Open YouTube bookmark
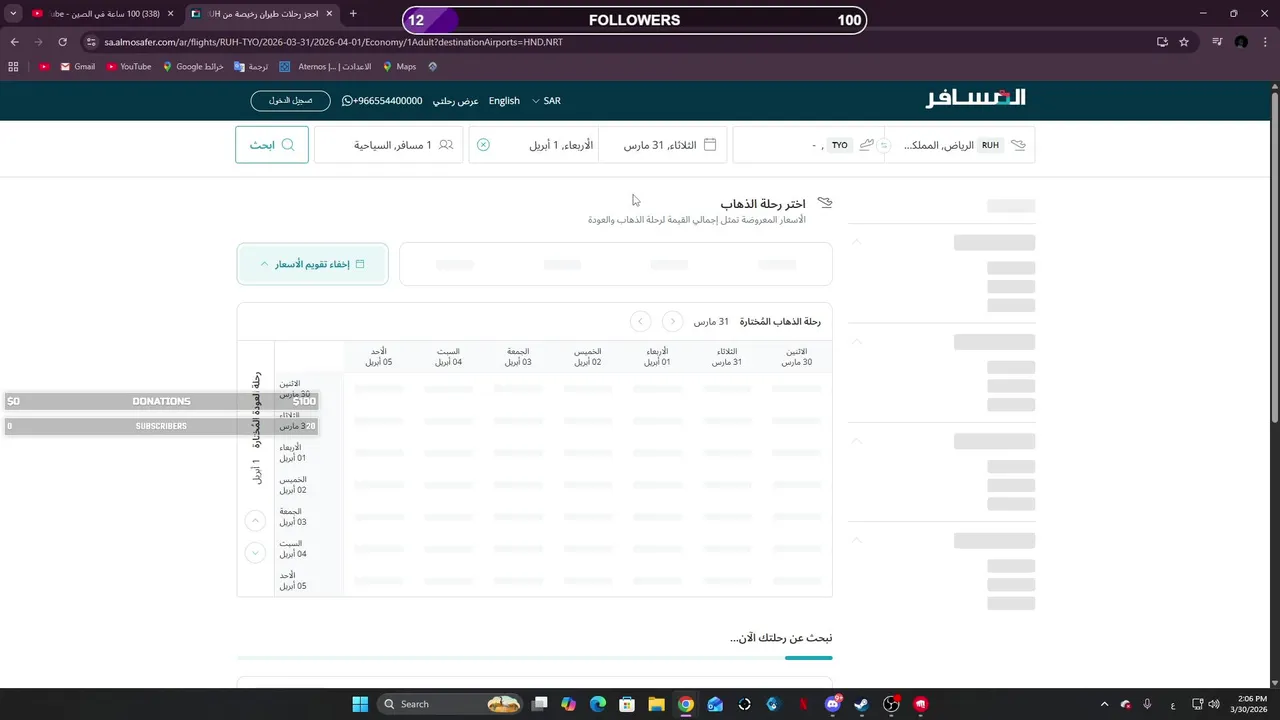 click(x=128, y=67)
